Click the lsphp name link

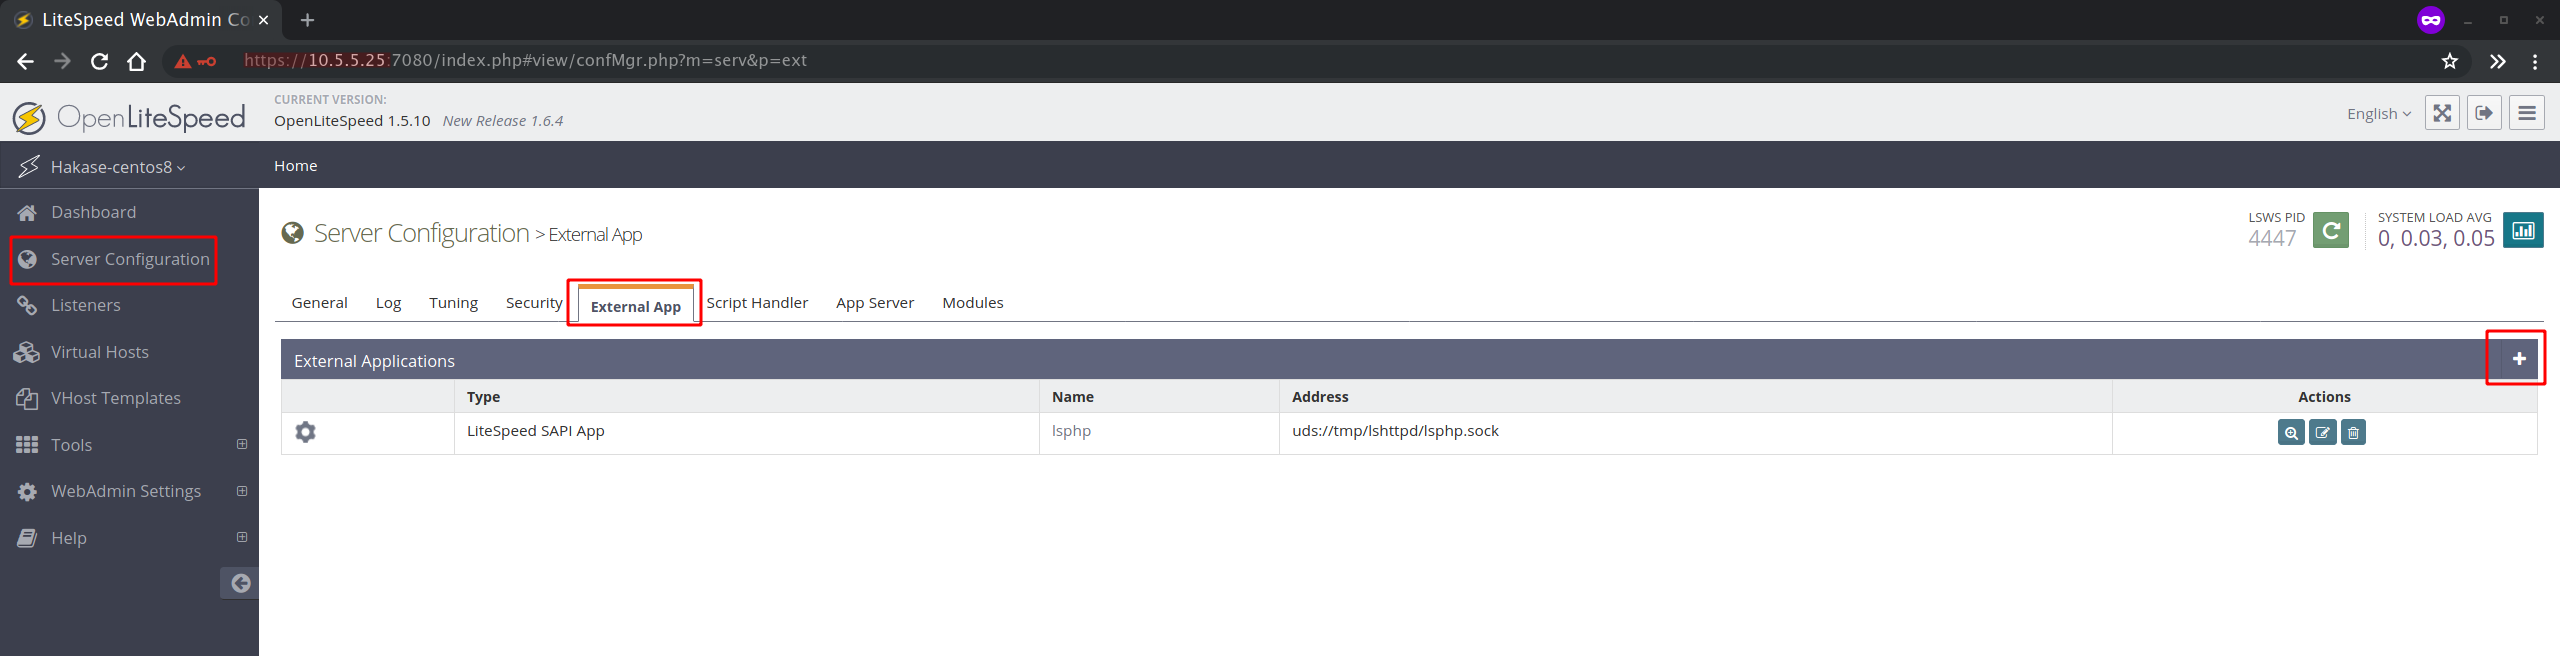click(x=1071, y=431)
